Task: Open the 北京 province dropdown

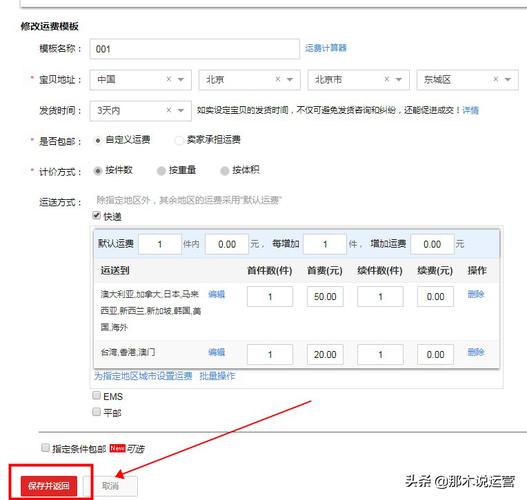Action: 290,80
